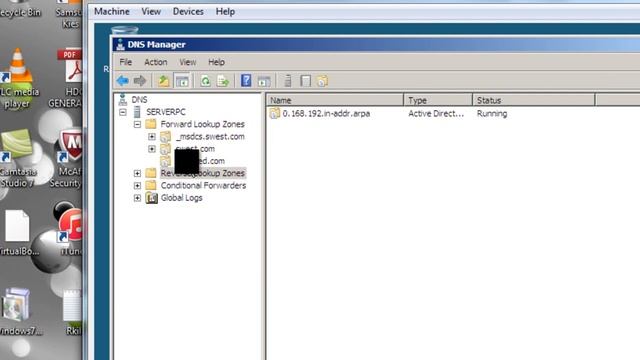Screen dimensions: 640x360
Task: Collapse the SERVERPC tree node
Action: [x=123, y=112]
